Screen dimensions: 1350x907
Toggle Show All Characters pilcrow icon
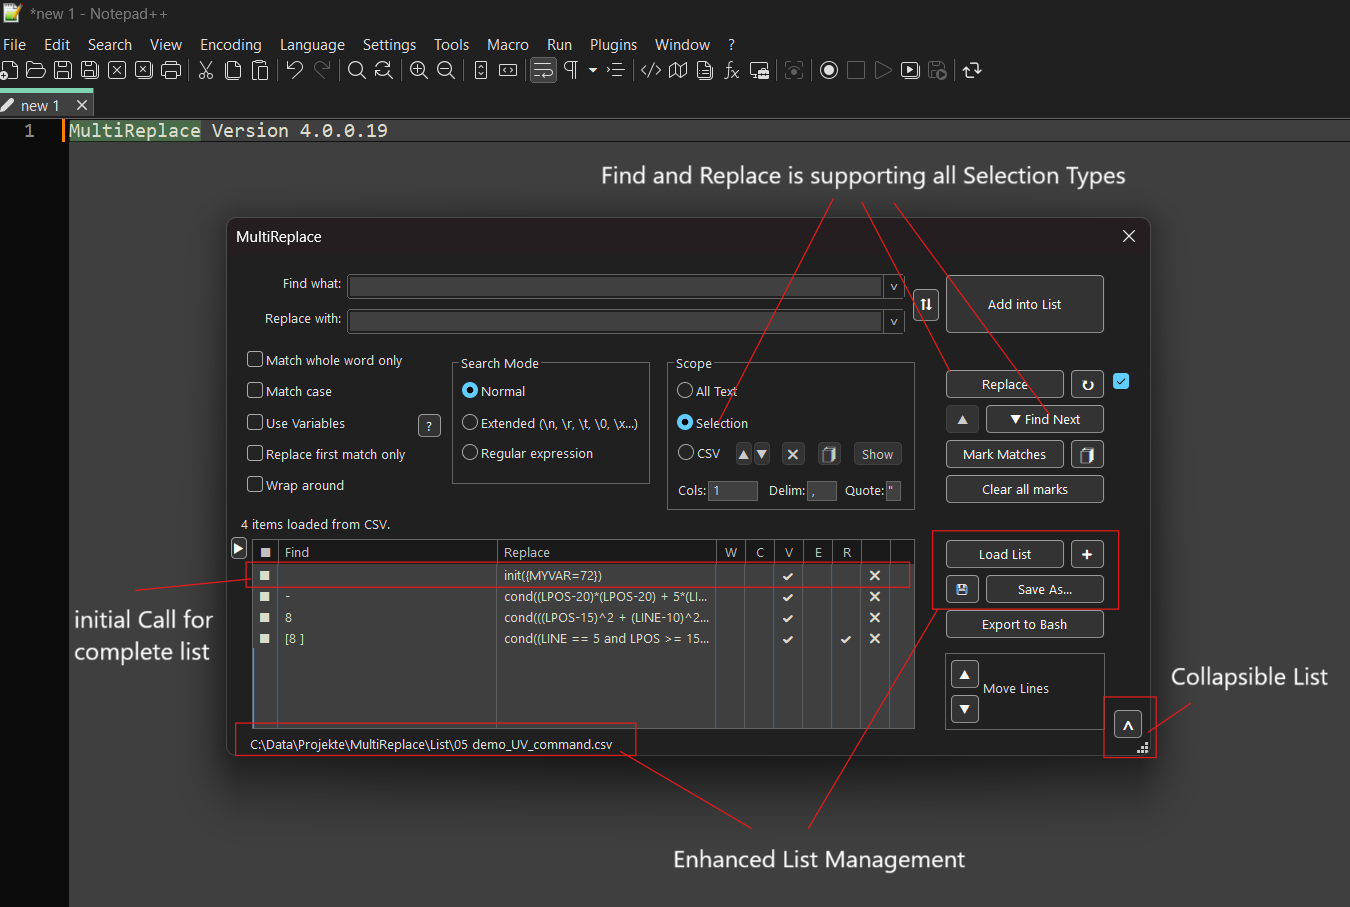(571, 70)
